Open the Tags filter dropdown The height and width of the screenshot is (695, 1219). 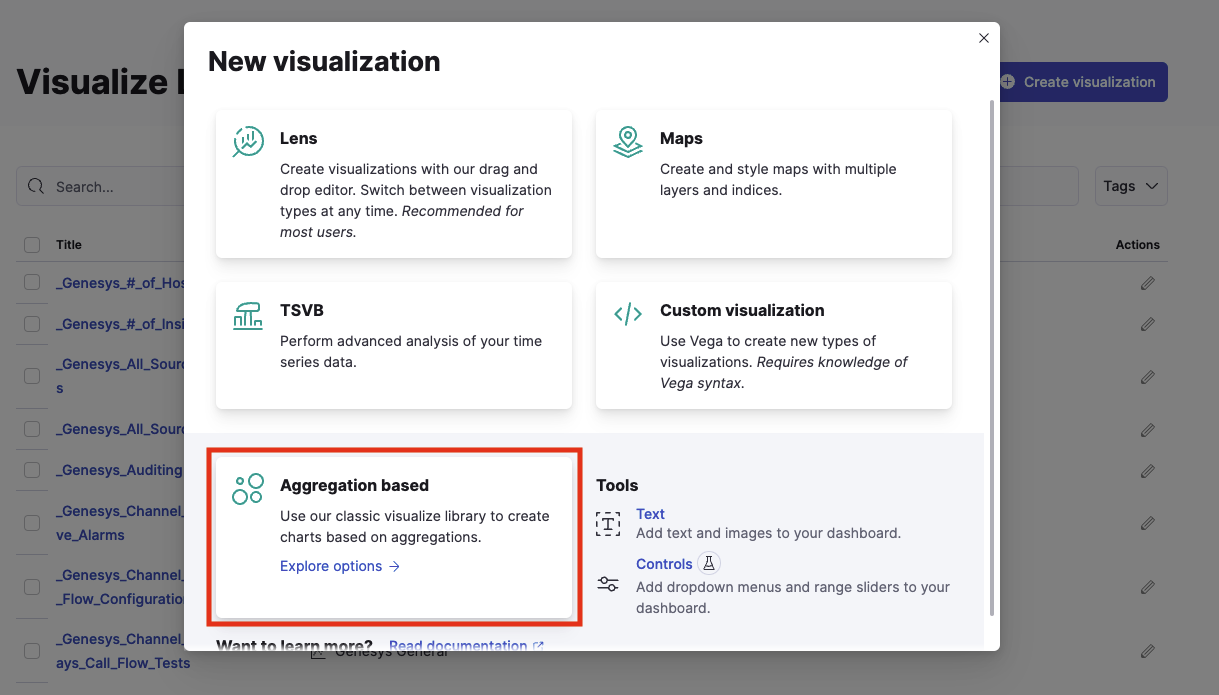coord(1131,186)
